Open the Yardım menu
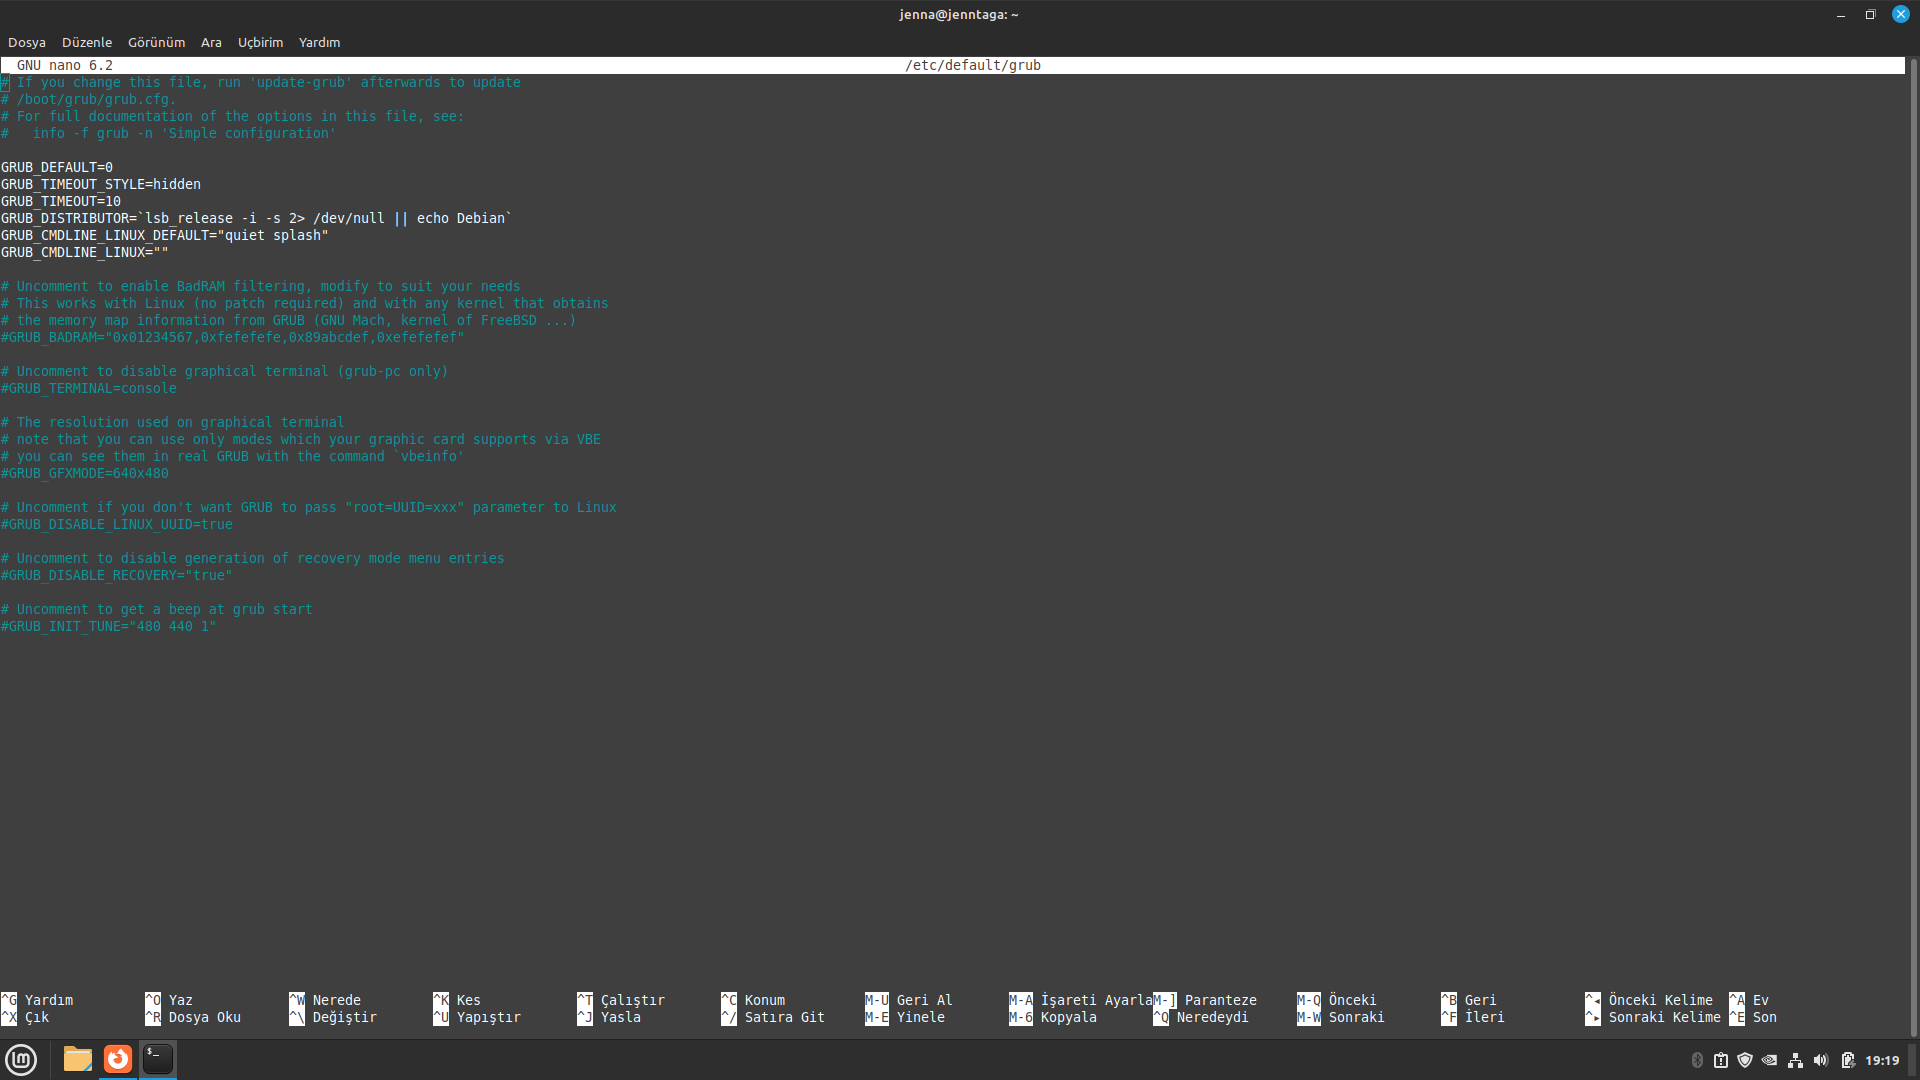The image size is (1920, 1080). pyautogui.click(x=319, y=42)
